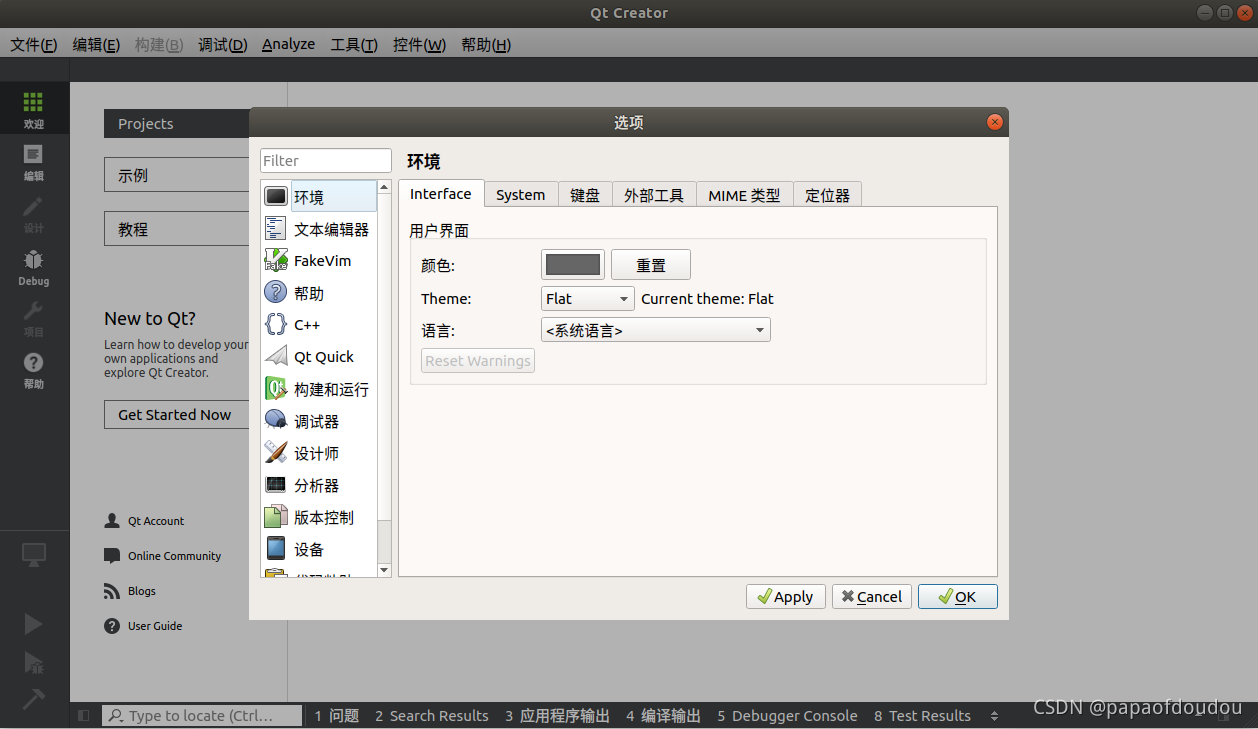Select the C++ braces category icon

[x=276, y=325]
